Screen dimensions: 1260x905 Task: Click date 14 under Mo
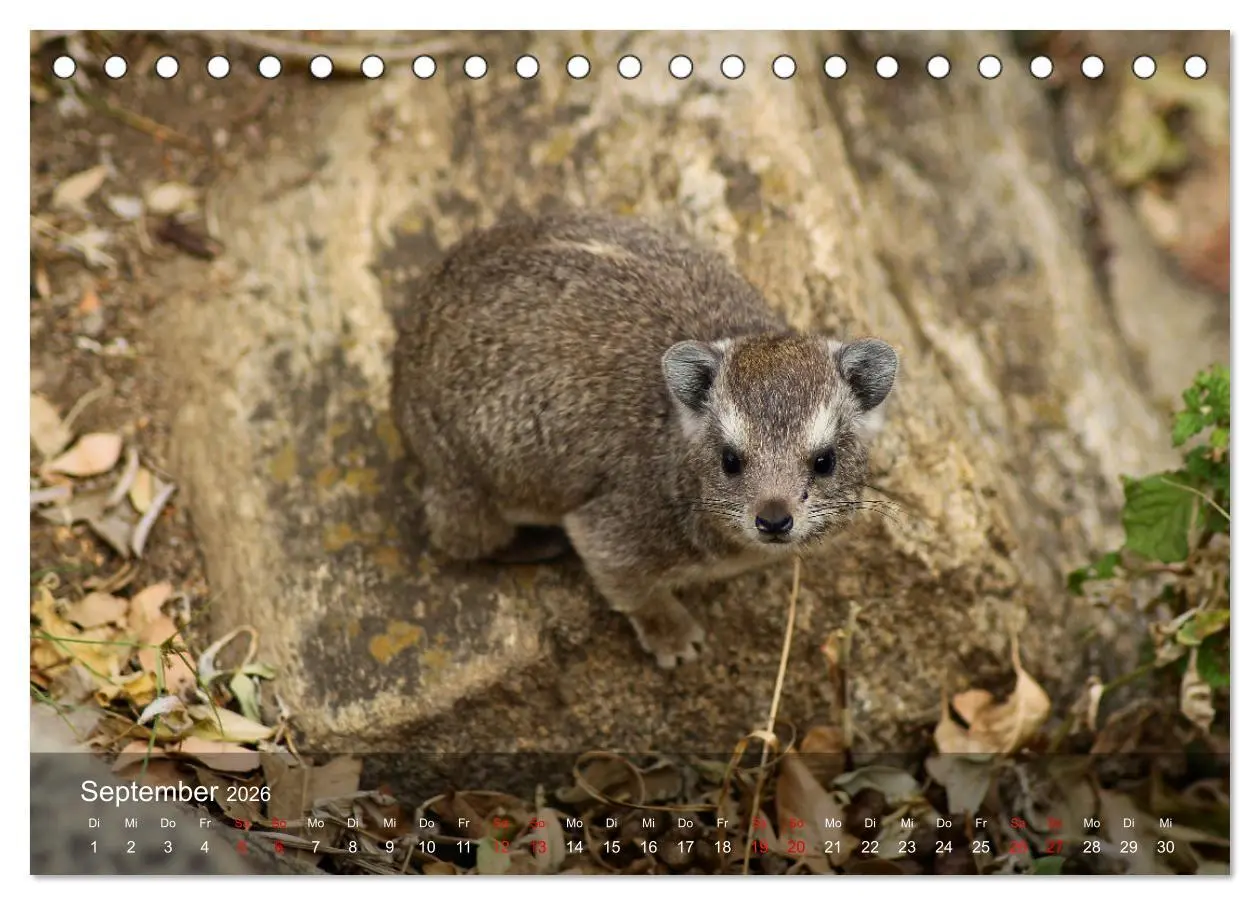575,847
